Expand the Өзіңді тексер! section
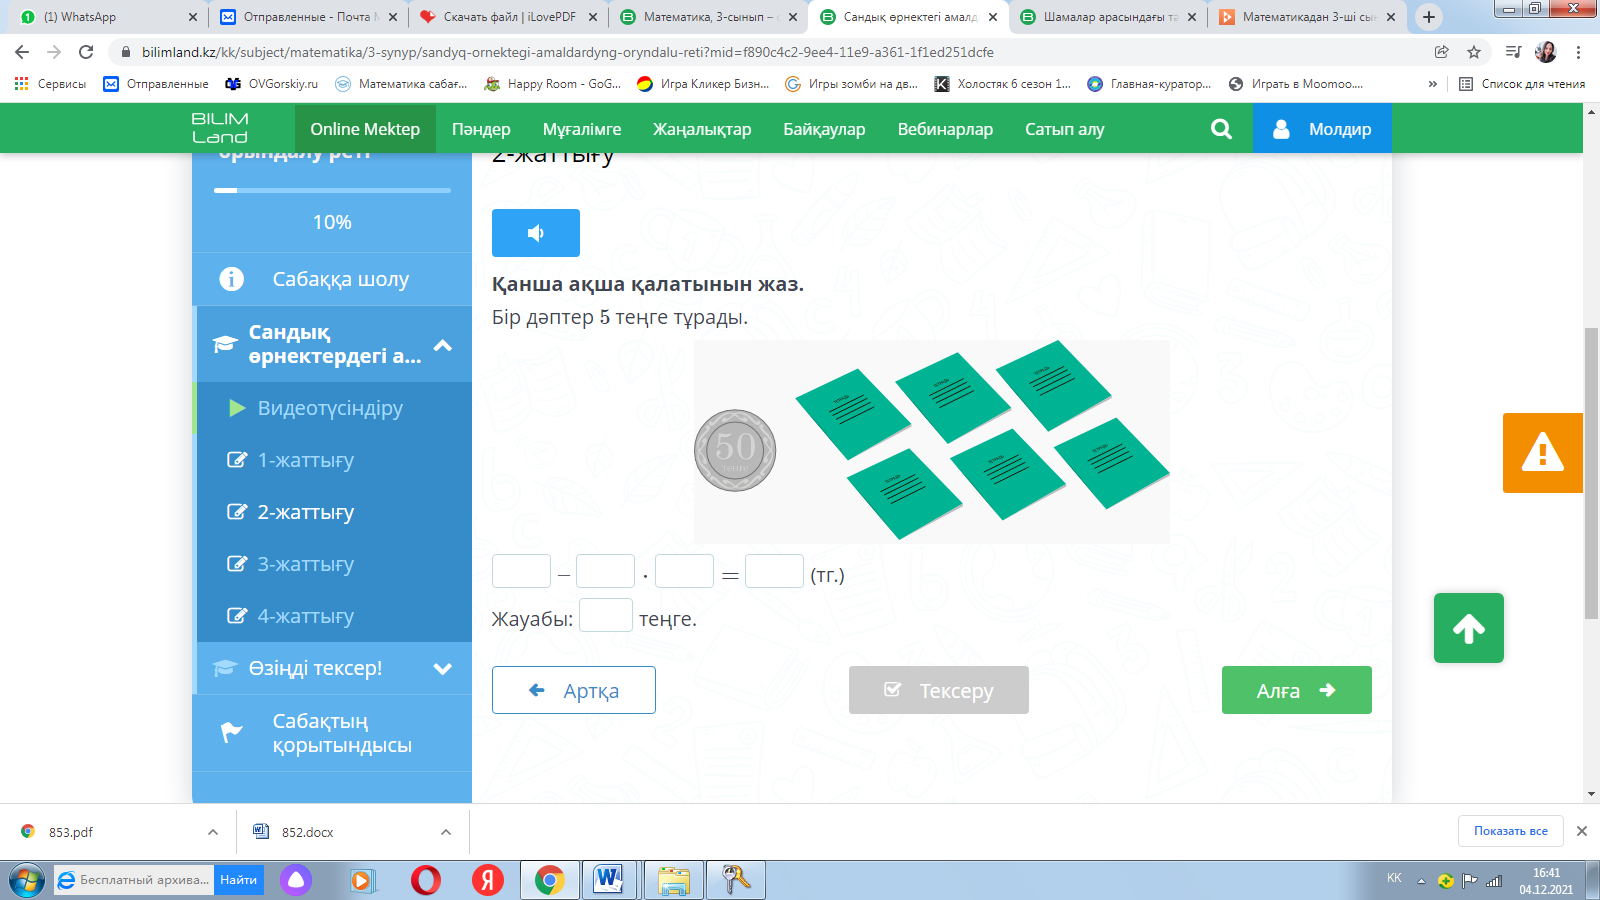Screen dimensions: 1600x900 (x=442, y=668)
